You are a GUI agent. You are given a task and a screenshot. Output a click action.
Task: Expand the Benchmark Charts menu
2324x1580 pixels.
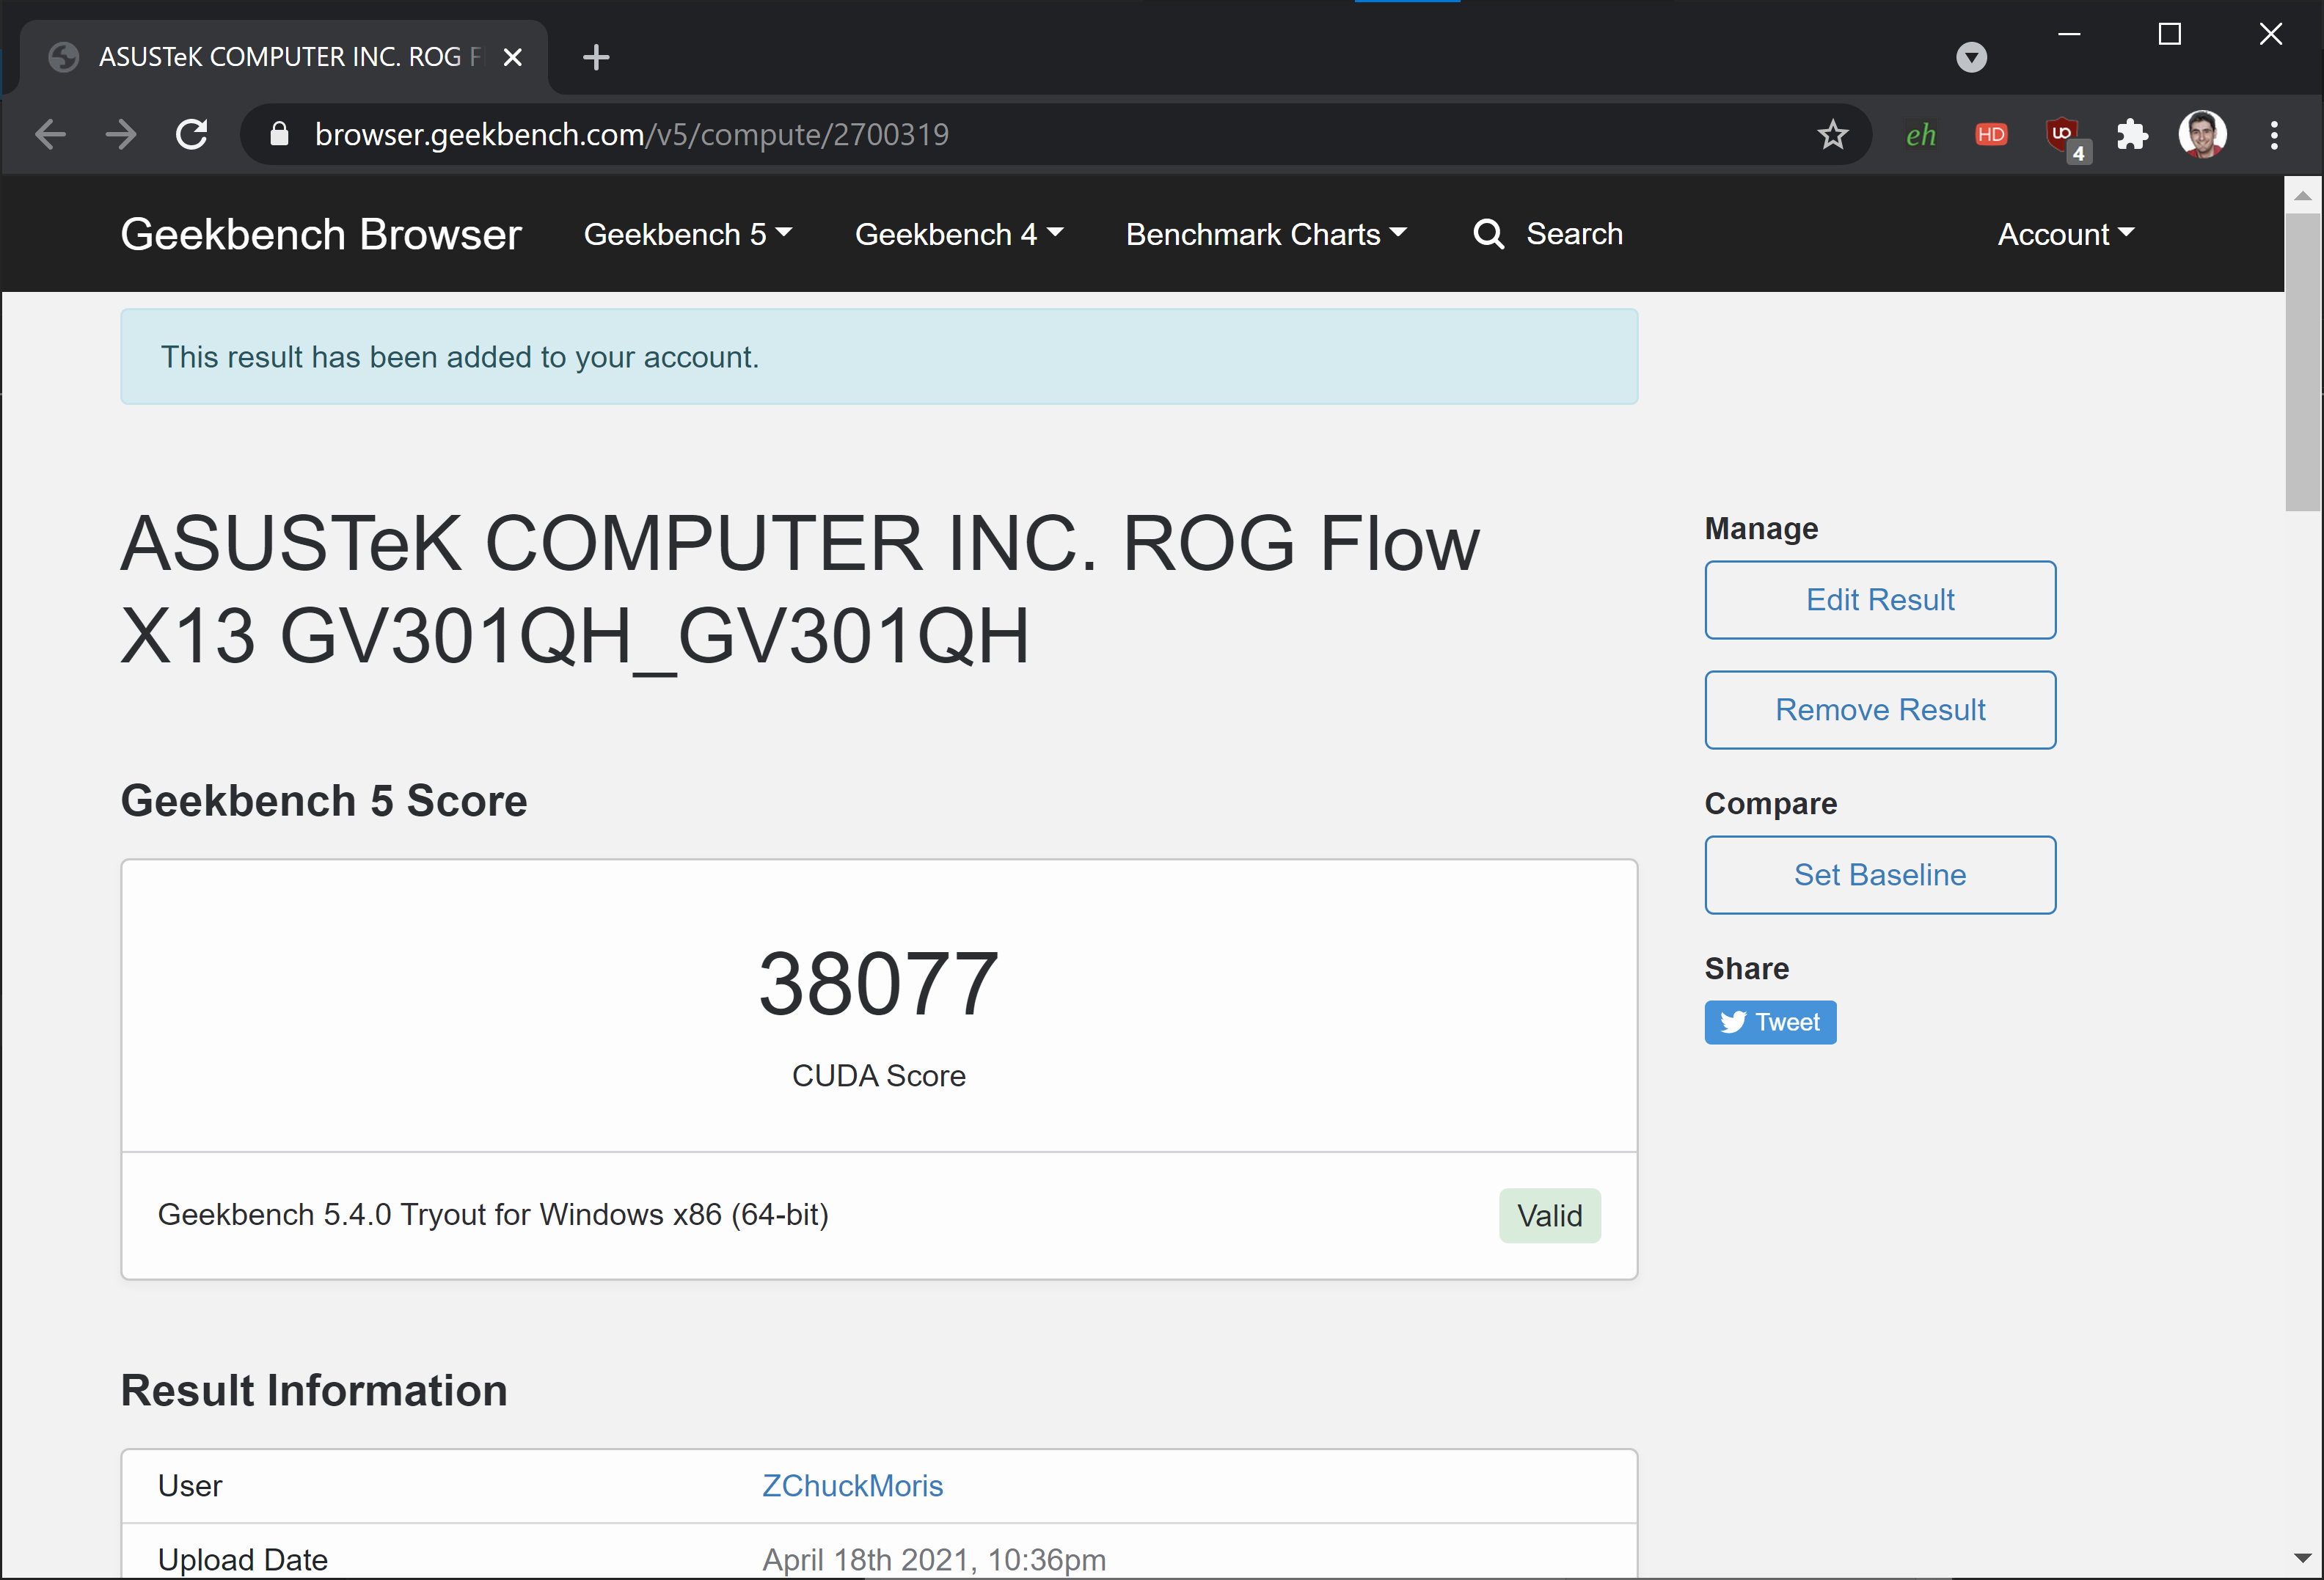point(1266,234)
